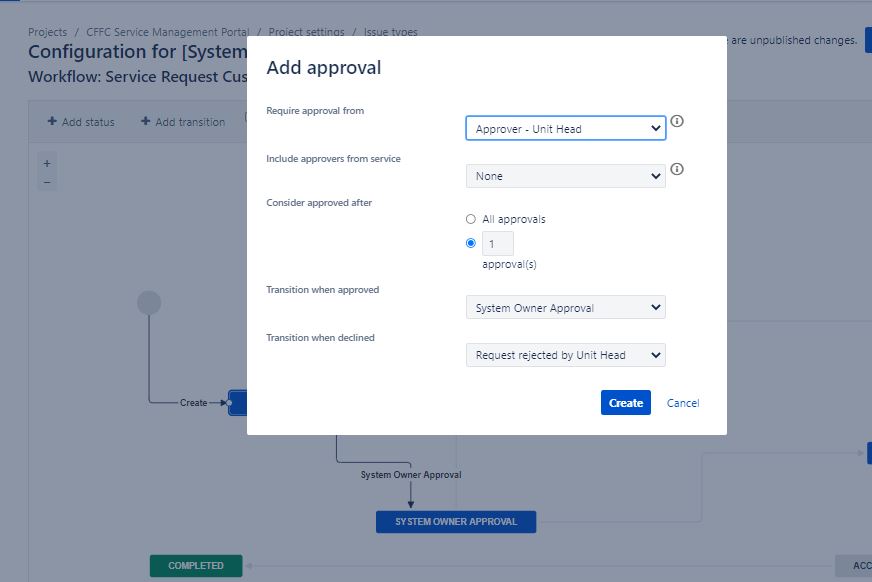
Task: Select the Create transition label
Action: point(194,402)
